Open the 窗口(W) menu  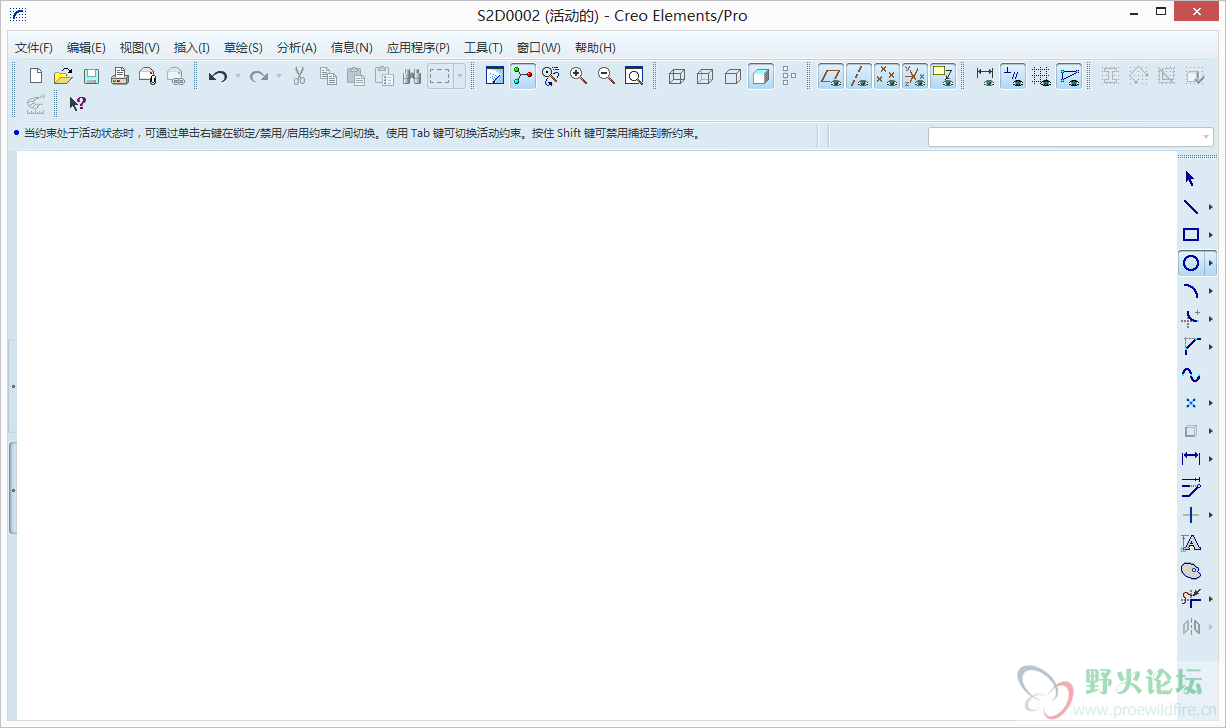pyautogui.click(x=538, y=47)
